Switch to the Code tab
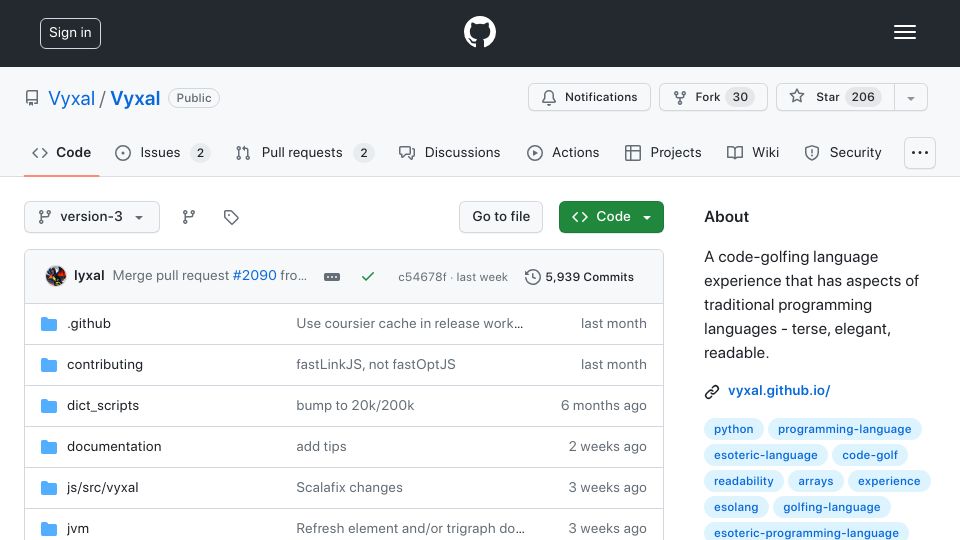 [x=61, y=152]
